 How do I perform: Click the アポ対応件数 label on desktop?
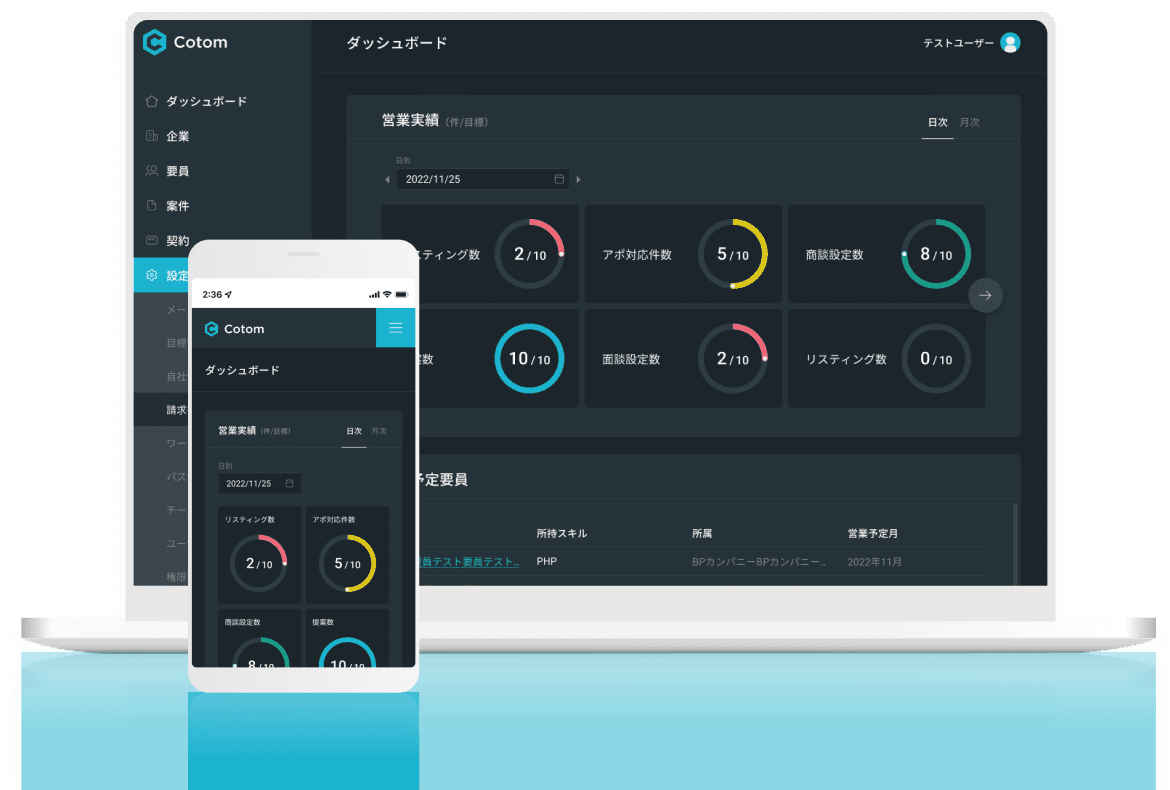(637, 255)
